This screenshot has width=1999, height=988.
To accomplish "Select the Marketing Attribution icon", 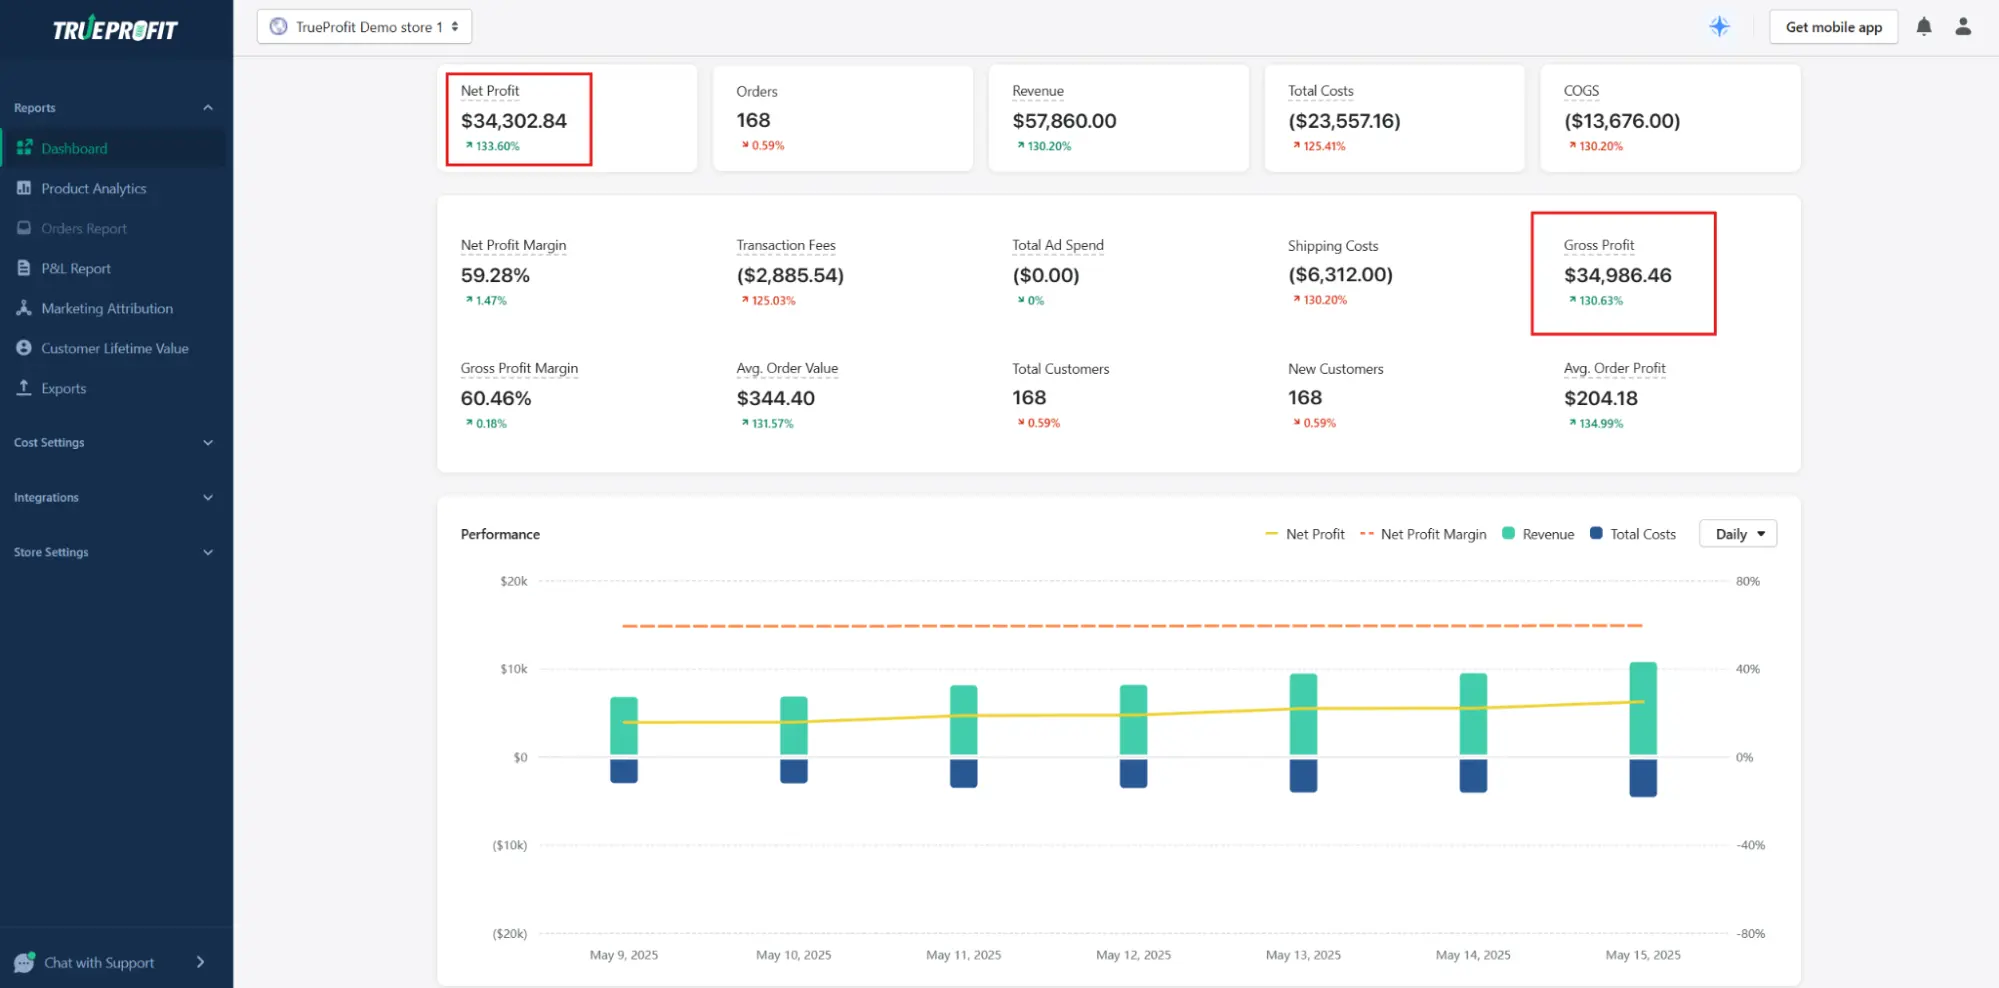I will [x=24, y=308].
